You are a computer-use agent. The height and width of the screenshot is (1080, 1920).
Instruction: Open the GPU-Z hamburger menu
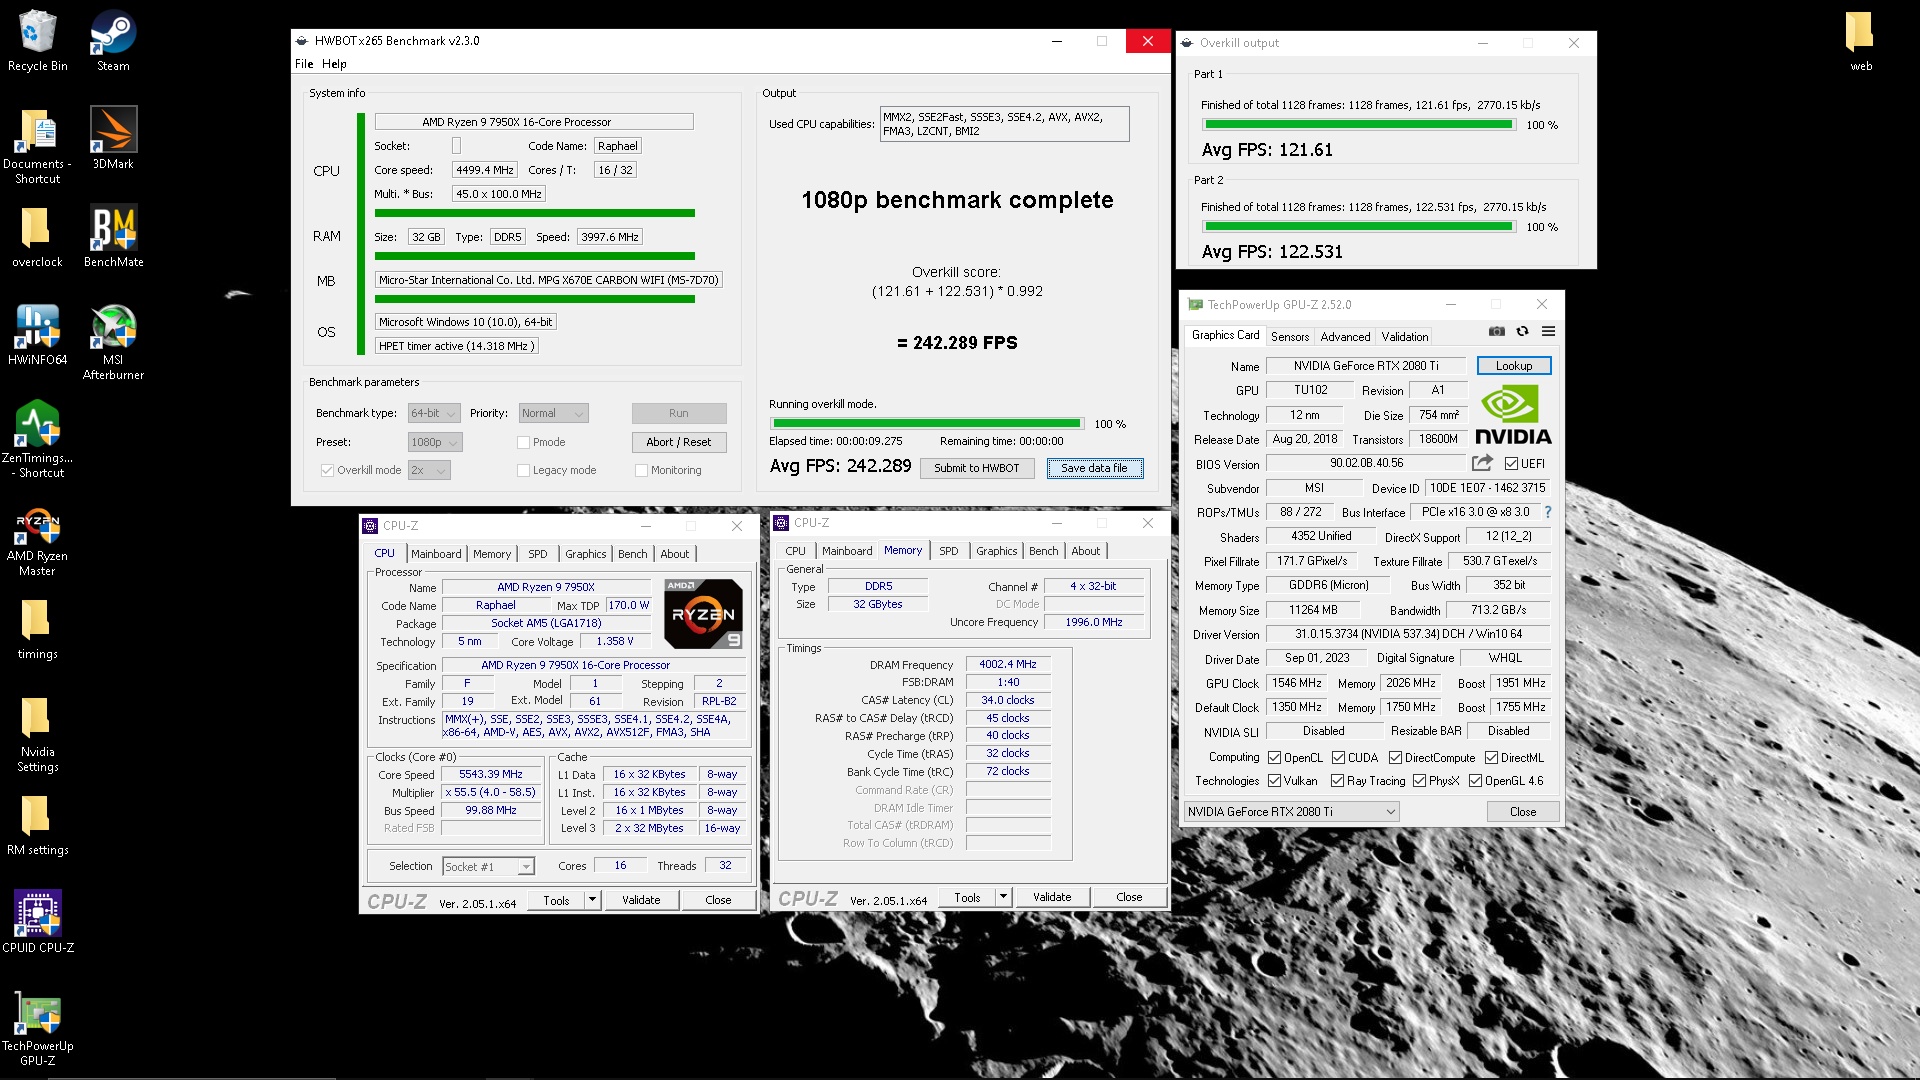(x=1548, y=331)
